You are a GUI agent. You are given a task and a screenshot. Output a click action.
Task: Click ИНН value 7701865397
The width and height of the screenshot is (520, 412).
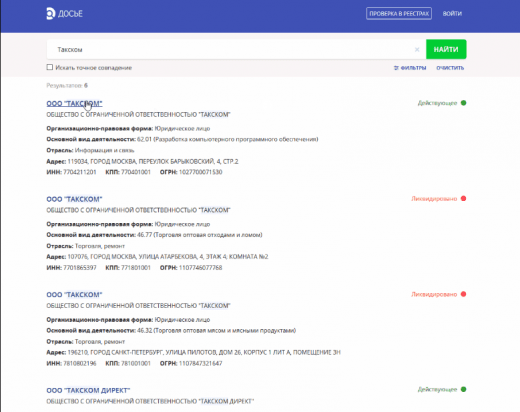(80, 268)
